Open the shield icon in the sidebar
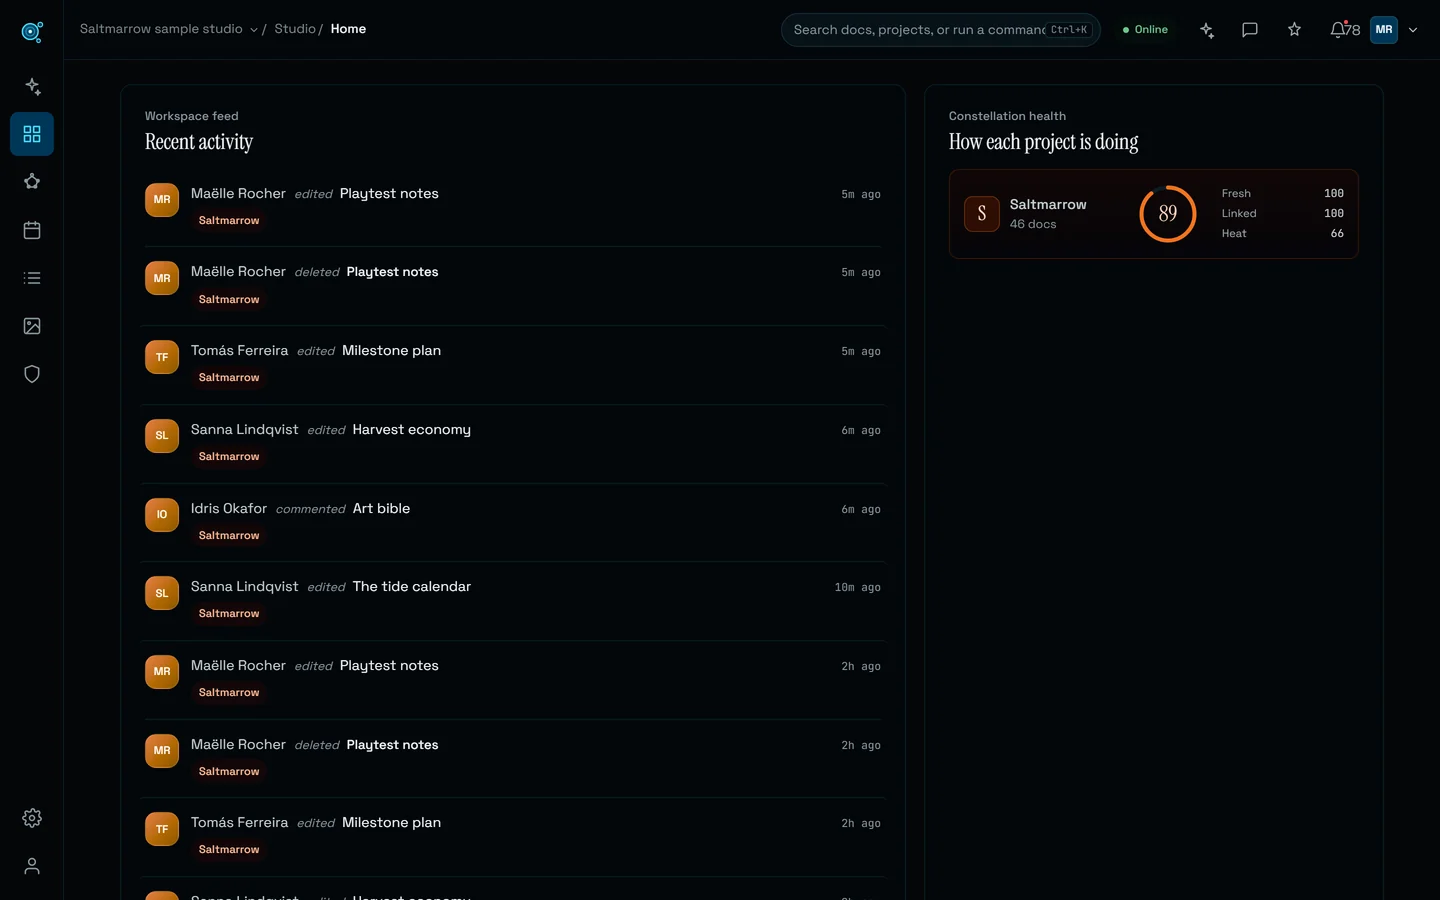 [x=32, y=374]
